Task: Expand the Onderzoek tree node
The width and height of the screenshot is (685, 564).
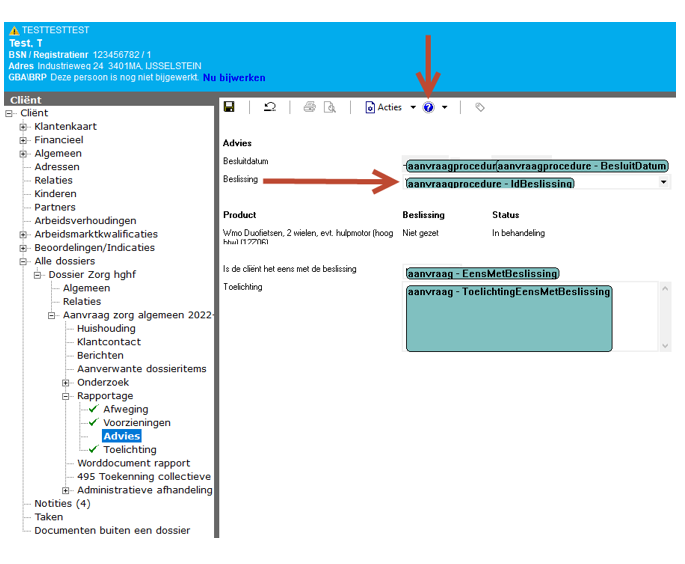Action: coord(66,383)
